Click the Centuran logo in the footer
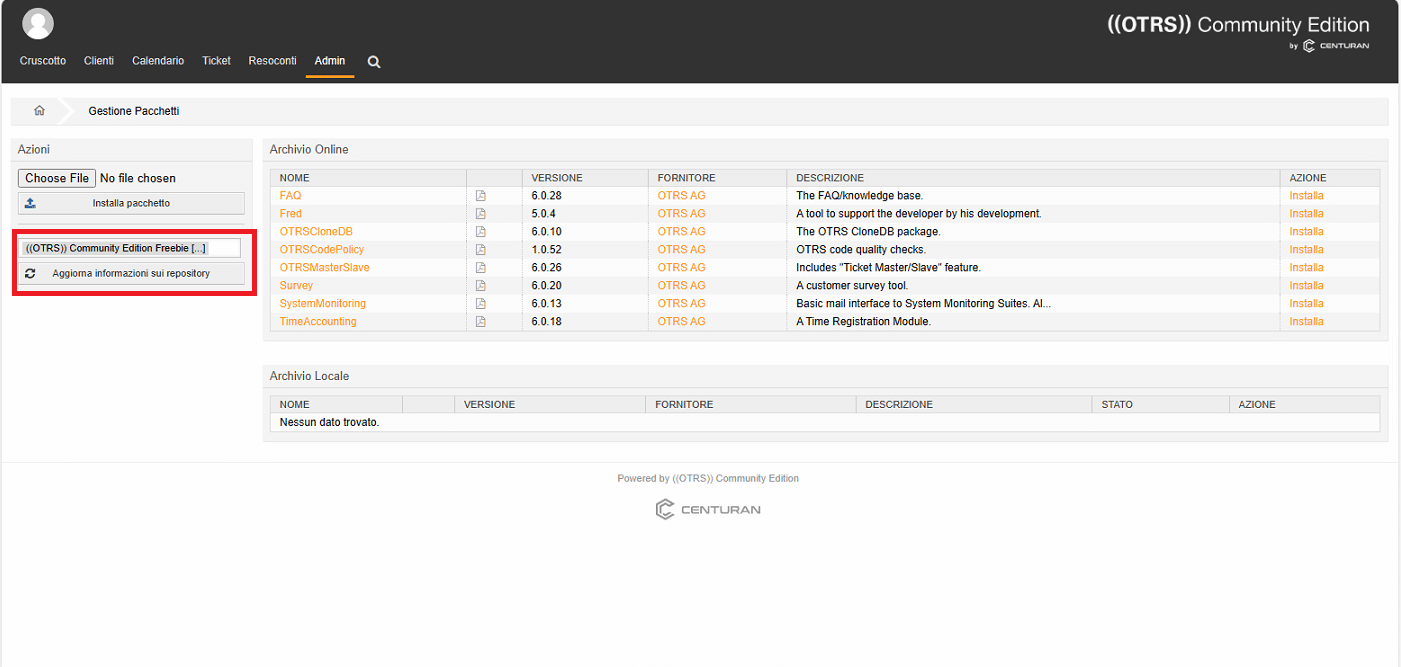This screenshot has width=1401, height=667. pyautogui.click(x=708, y=510)
